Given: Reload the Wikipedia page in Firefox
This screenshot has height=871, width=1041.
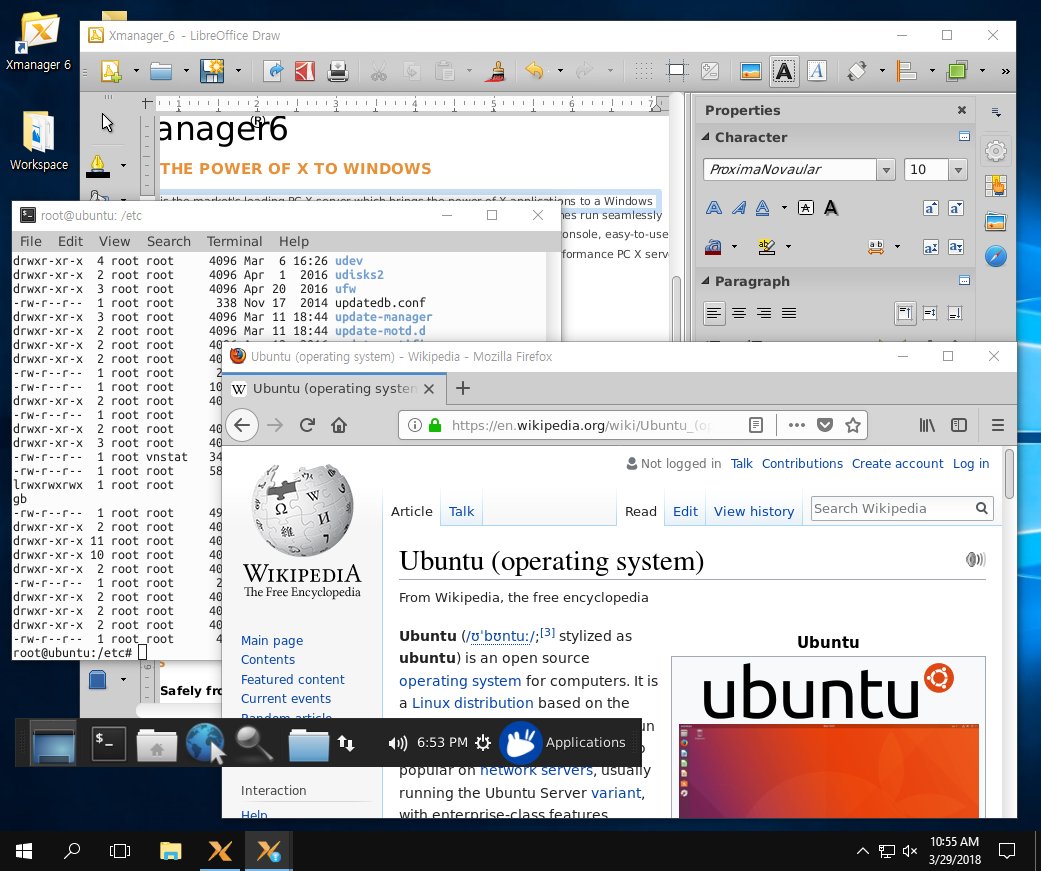Looking at the screenshot, I should click(307, 425).
